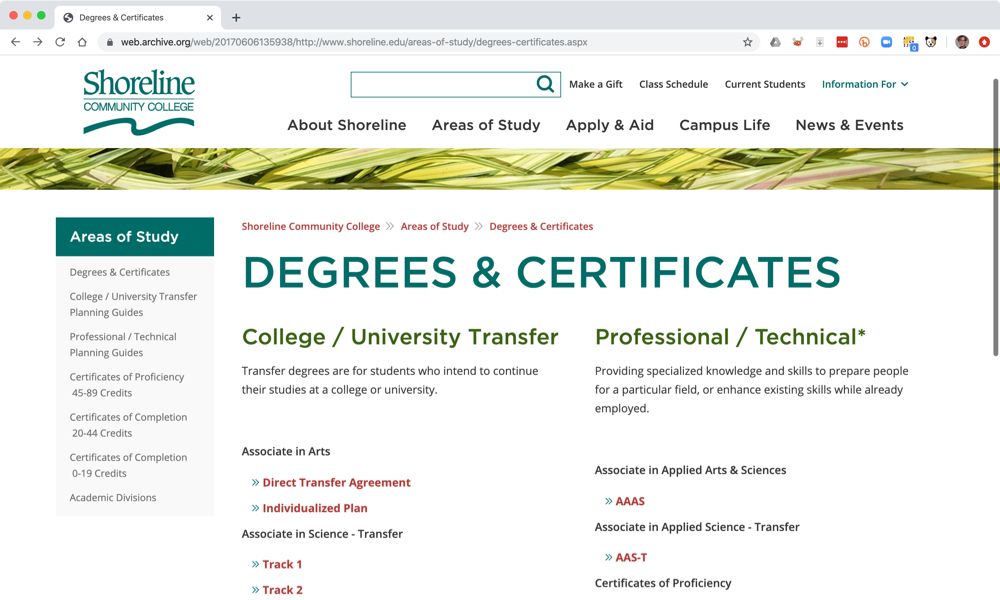Open the Areas of Study breadcrumb link
The image size is (1000, 600).
(x=434, y=226)
